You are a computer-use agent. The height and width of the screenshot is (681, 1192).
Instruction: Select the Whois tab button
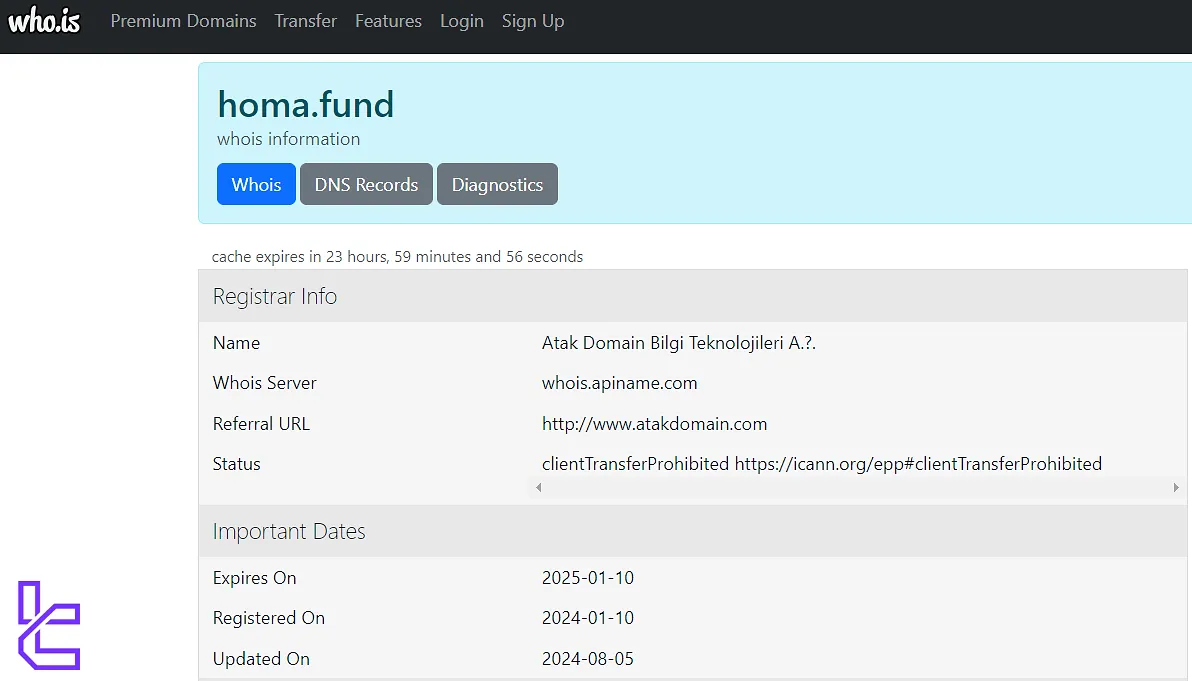coord(256,184)
